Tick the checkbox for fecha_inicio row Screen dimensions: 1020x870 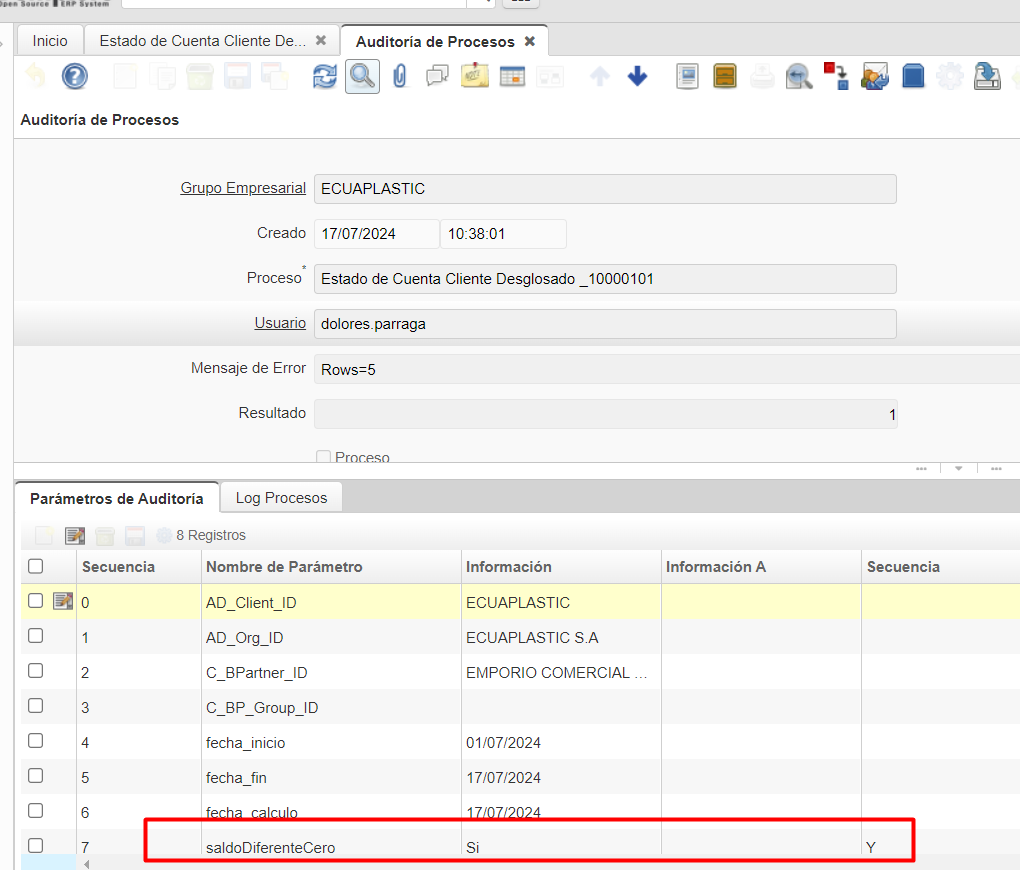point(36,741)
